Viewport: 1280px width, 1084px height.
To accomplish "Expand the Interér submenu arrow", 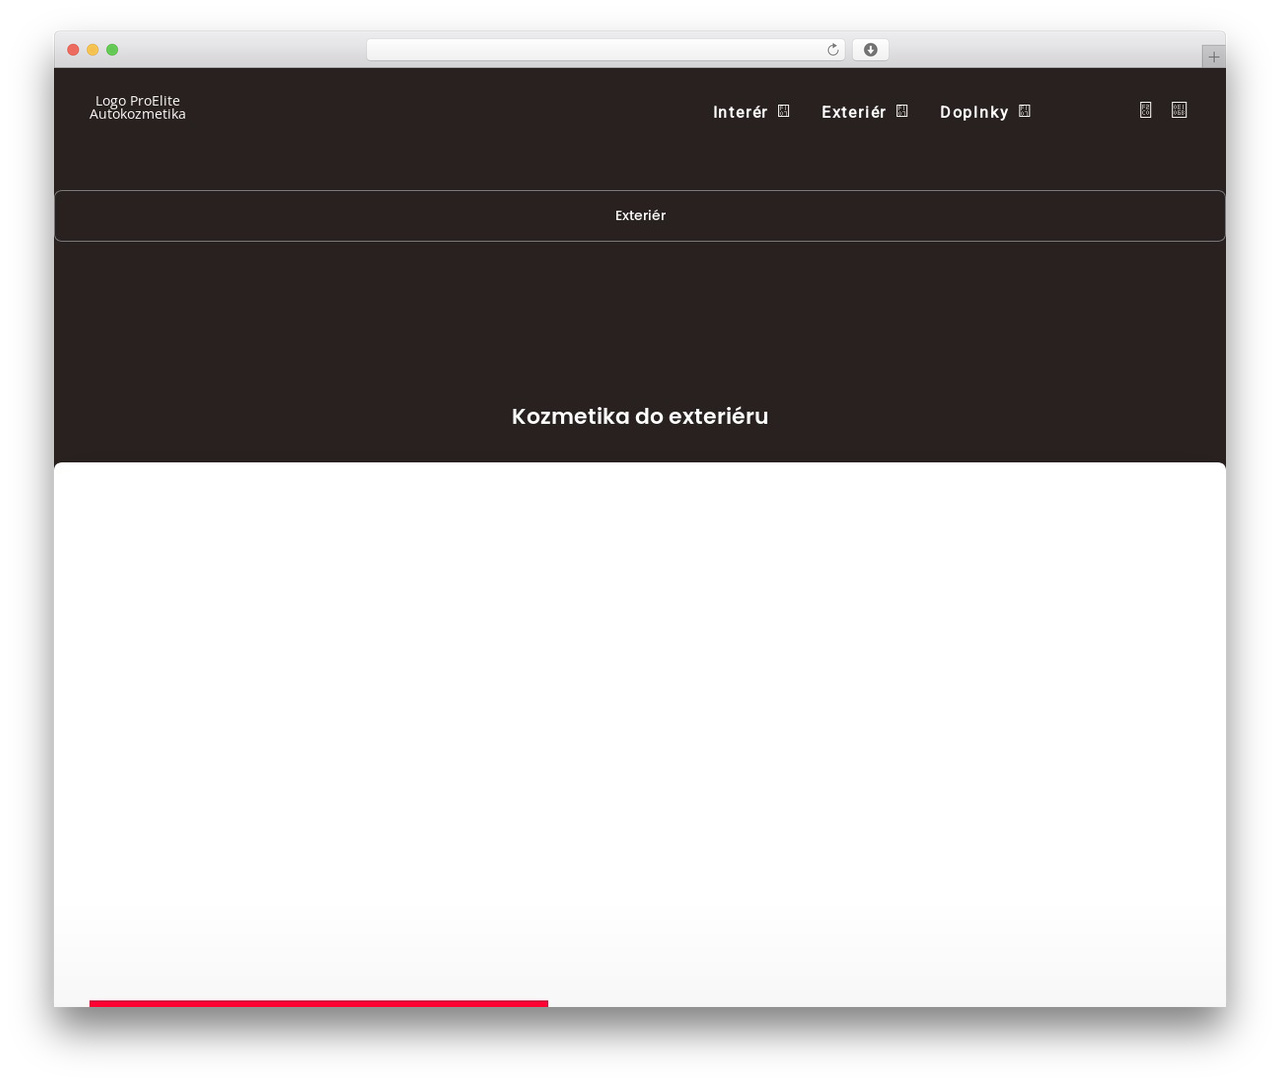I will pos(784,111).
